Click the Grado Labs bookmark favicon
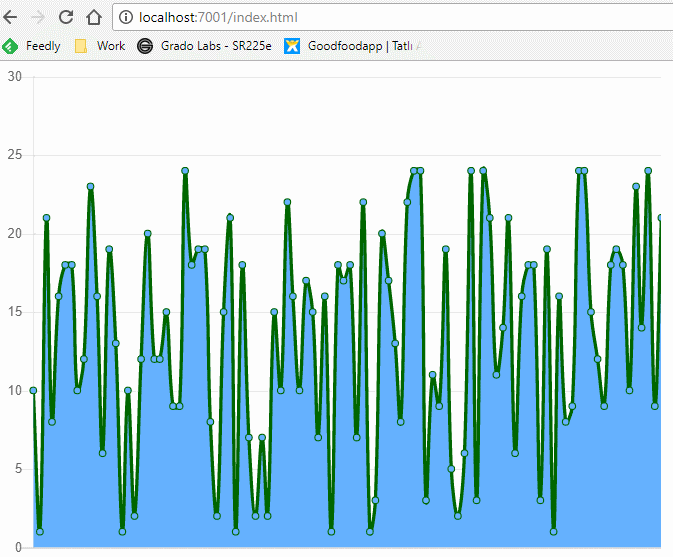 coord(145,46)
